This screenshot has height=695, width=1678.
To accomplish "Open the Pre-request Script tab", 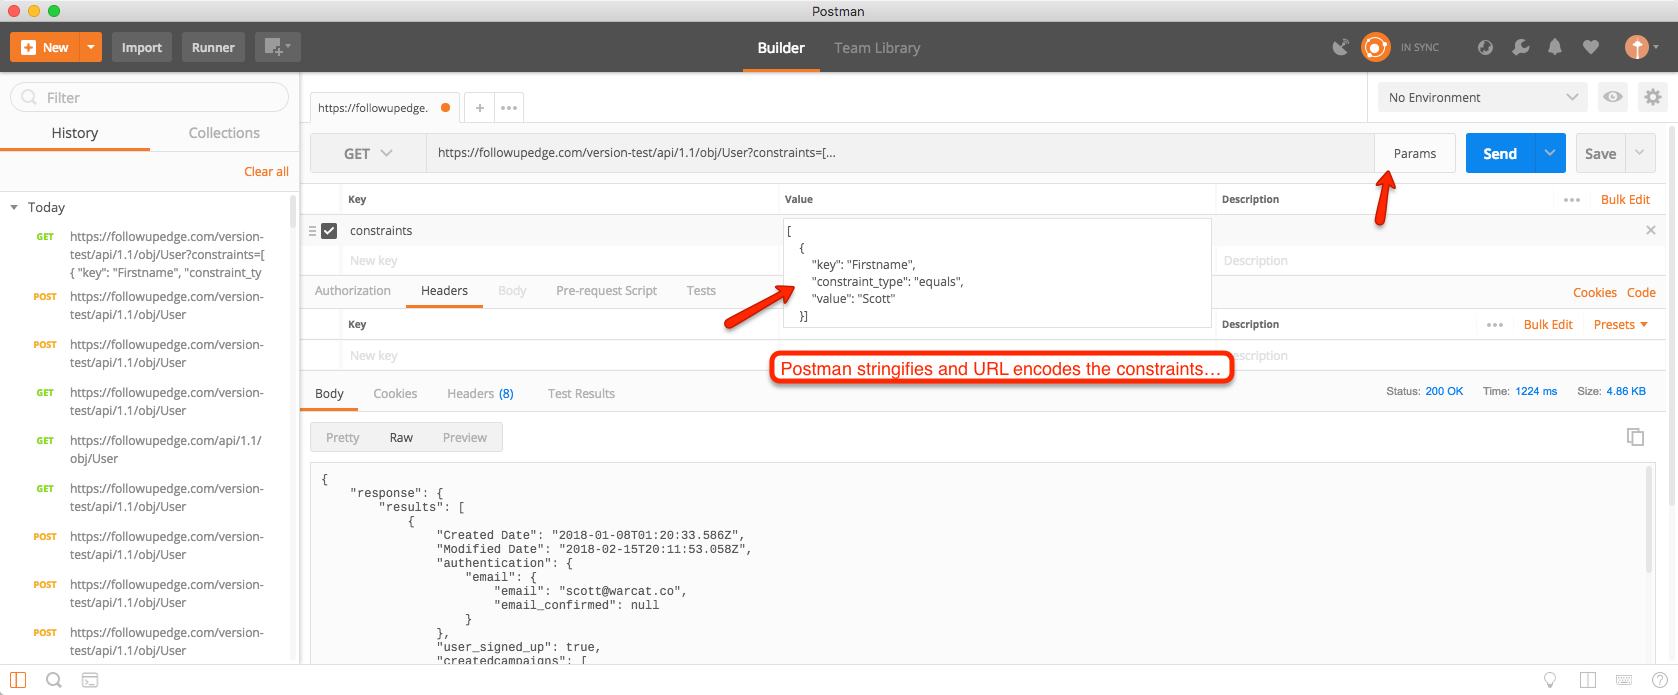I will [606, 291].
